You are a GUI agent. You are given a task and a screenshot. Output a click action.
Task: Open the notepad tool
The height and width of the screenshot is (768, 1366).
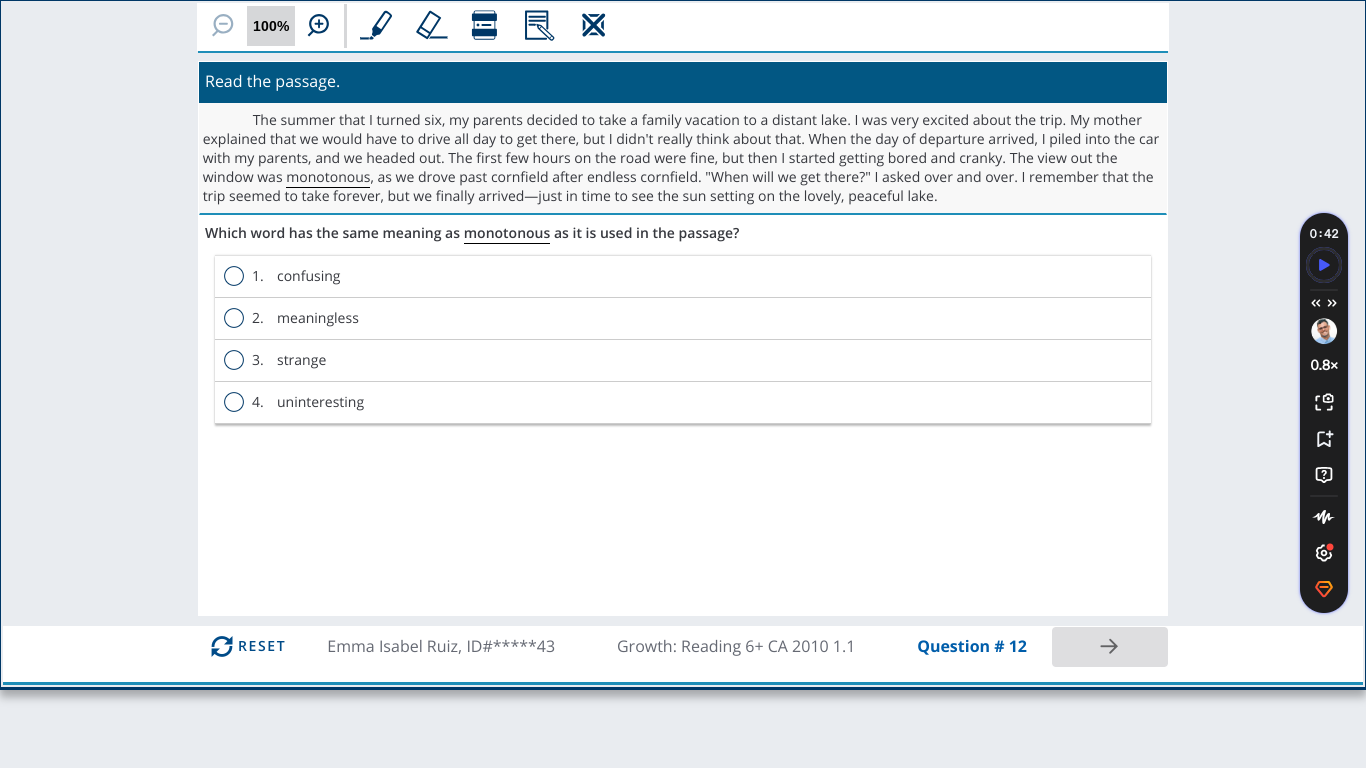[x=539, y=25]
